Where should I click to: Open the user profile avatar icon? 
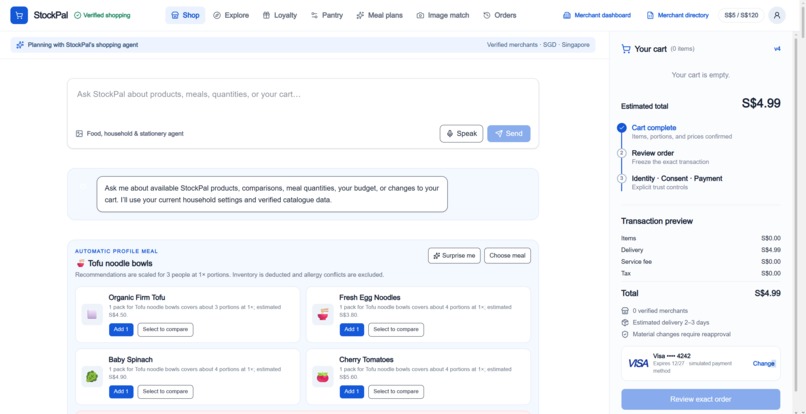777,15
